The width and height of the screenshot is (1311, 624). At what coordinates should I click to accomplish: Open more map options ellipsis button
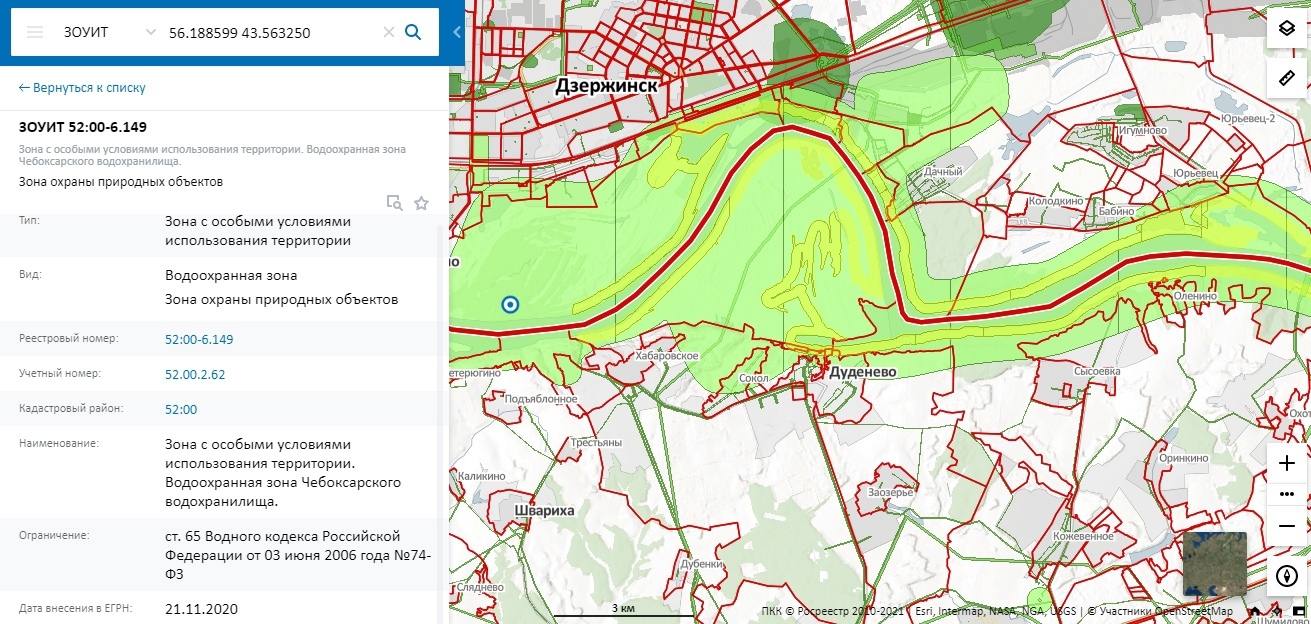(x=1286, y=494)
